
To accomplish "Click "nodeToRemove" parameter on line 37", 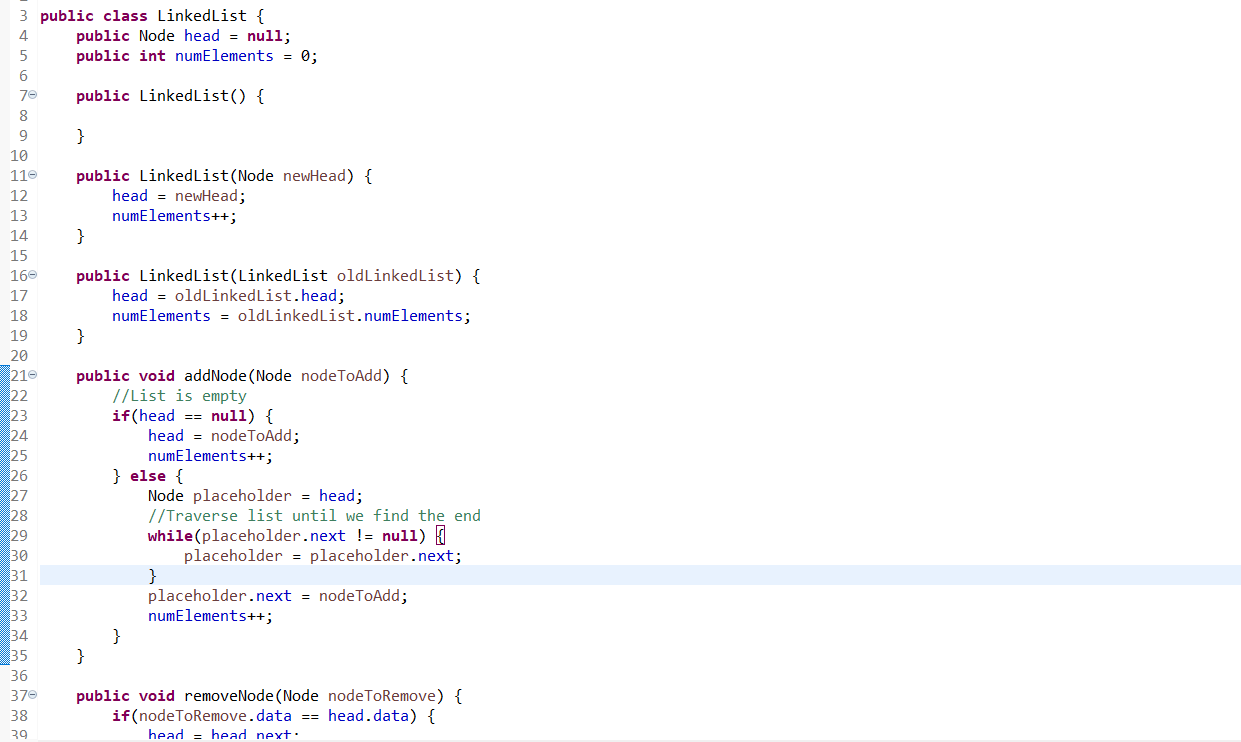I will pyautogui.click(x=381, y=696).
